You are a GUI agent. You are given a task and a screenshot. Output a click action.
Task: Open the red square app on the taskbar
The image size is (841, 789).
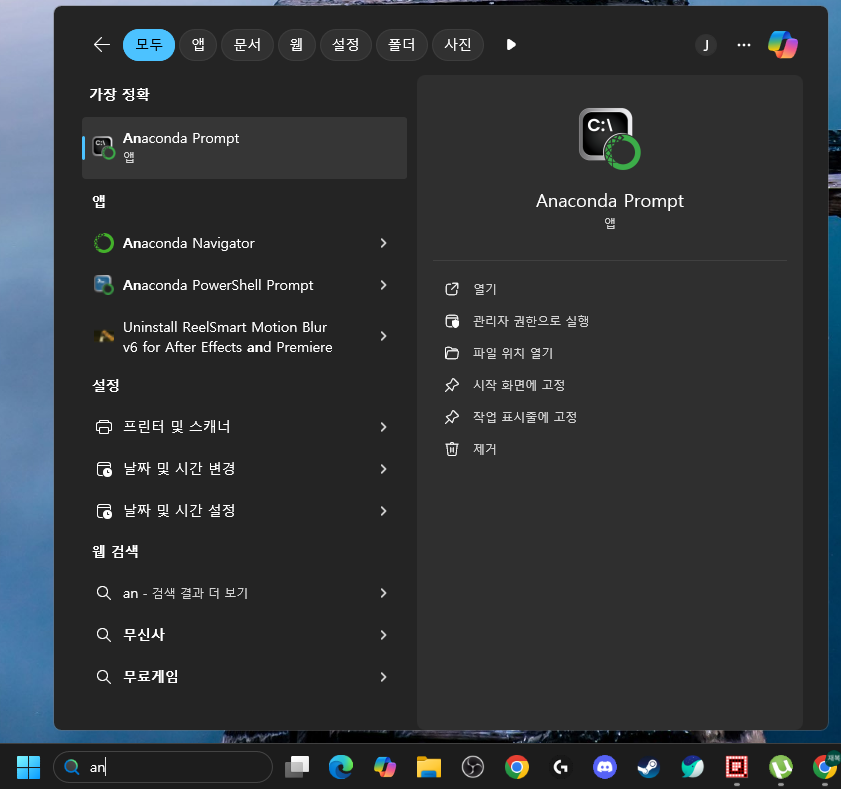pos(737,767)
